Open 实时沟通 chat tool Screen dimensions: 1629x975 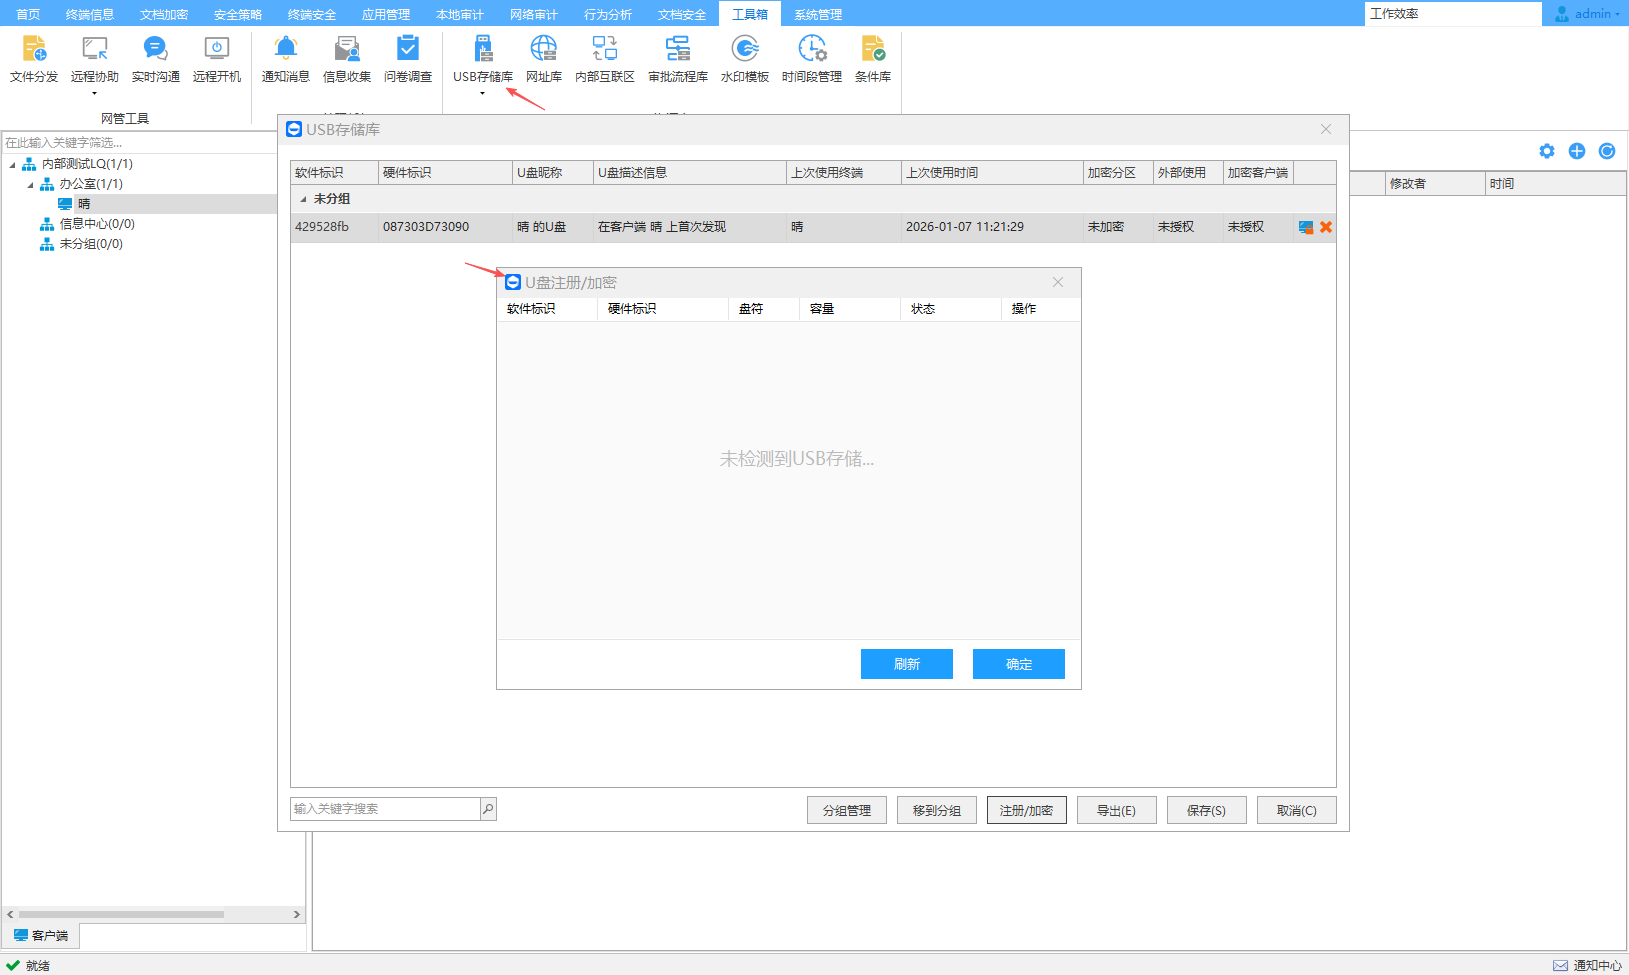(x=155, y=59)
